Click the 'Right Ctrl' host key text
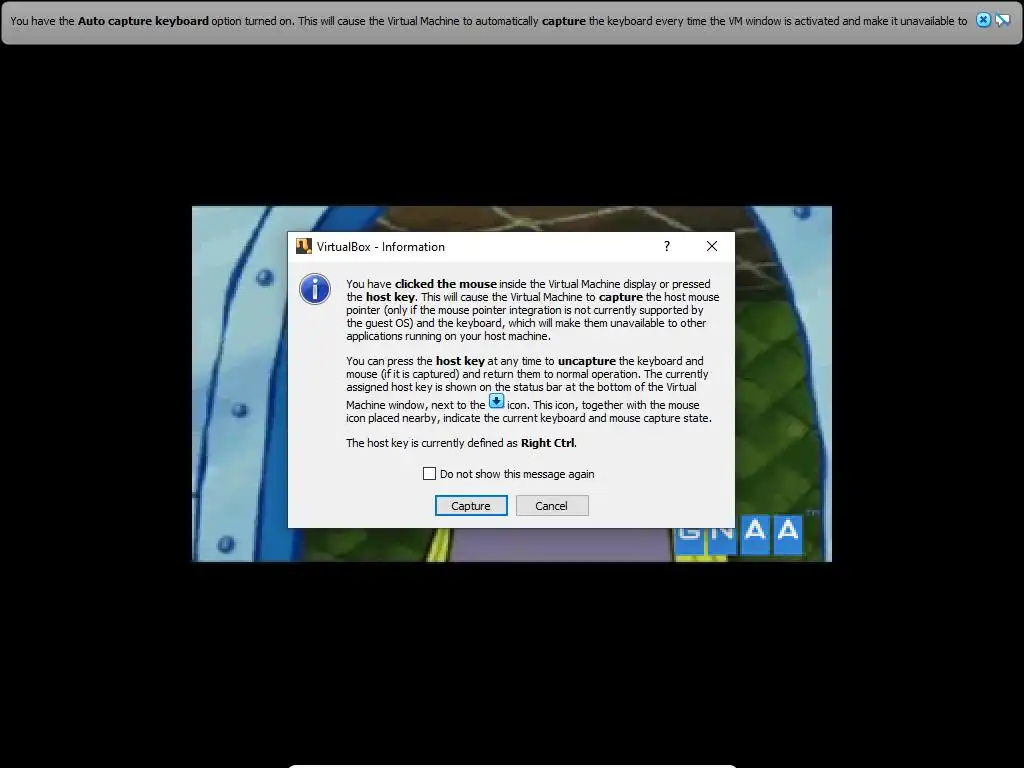1024x768 pixels. 548,443
